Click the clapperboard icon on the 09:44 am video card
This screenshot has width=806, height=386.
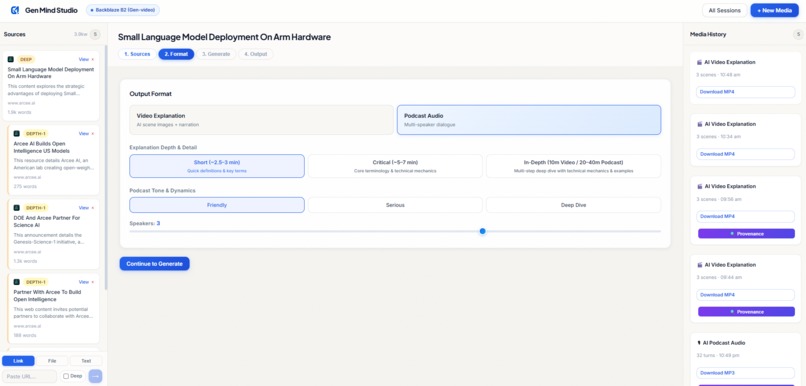pos(699,265)
